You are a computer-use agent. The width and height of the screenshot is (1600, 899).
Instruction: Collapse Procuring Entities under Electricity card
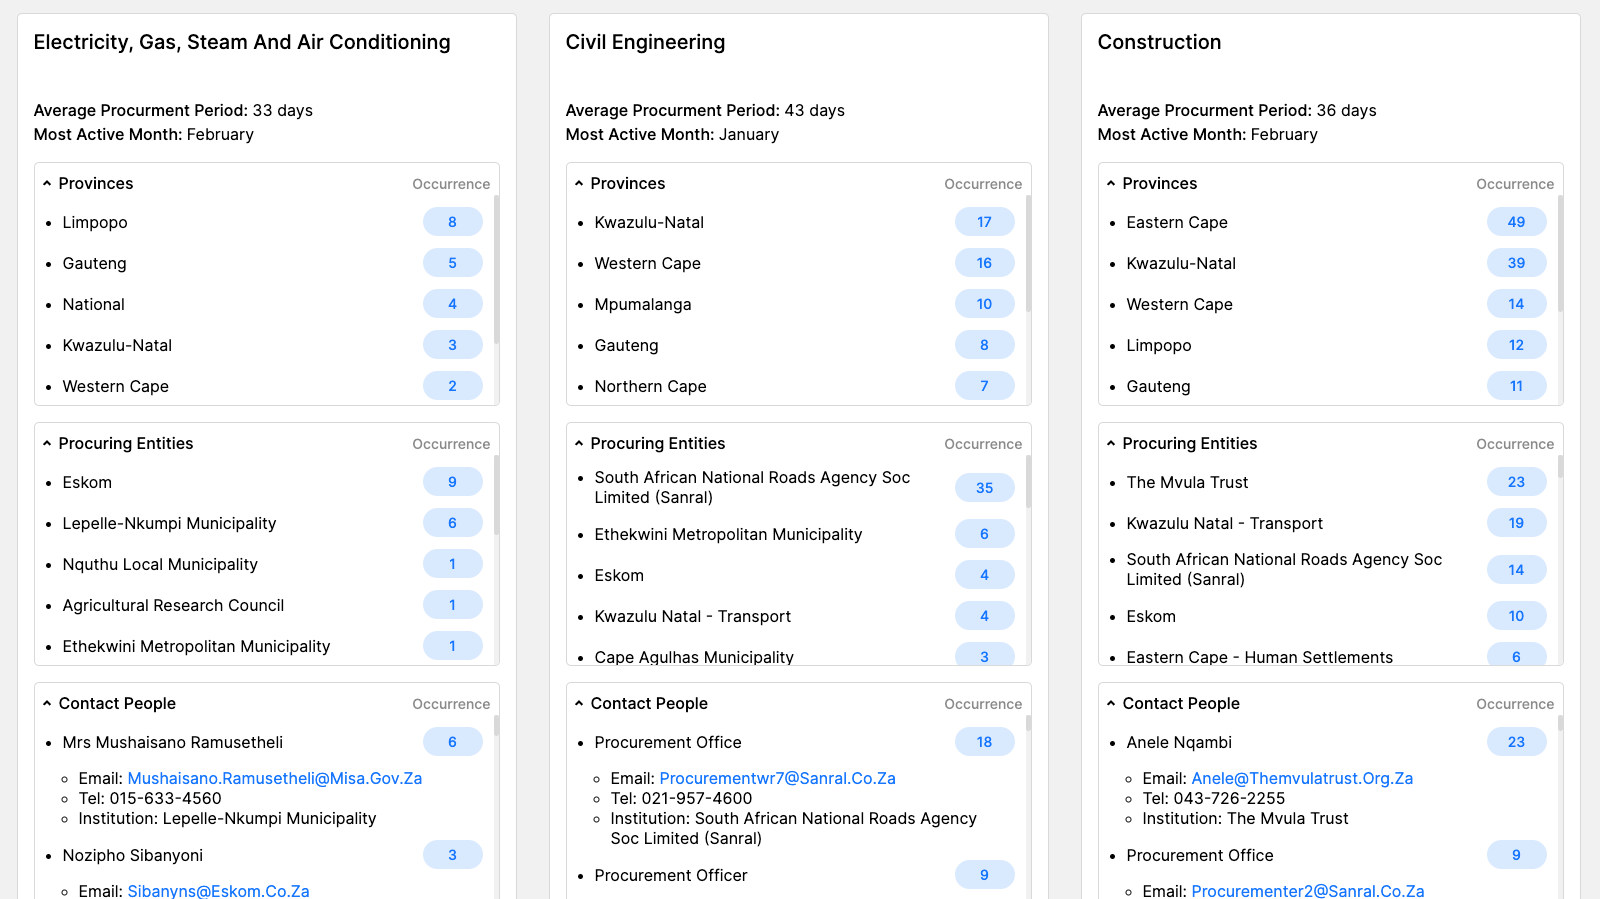47,443
